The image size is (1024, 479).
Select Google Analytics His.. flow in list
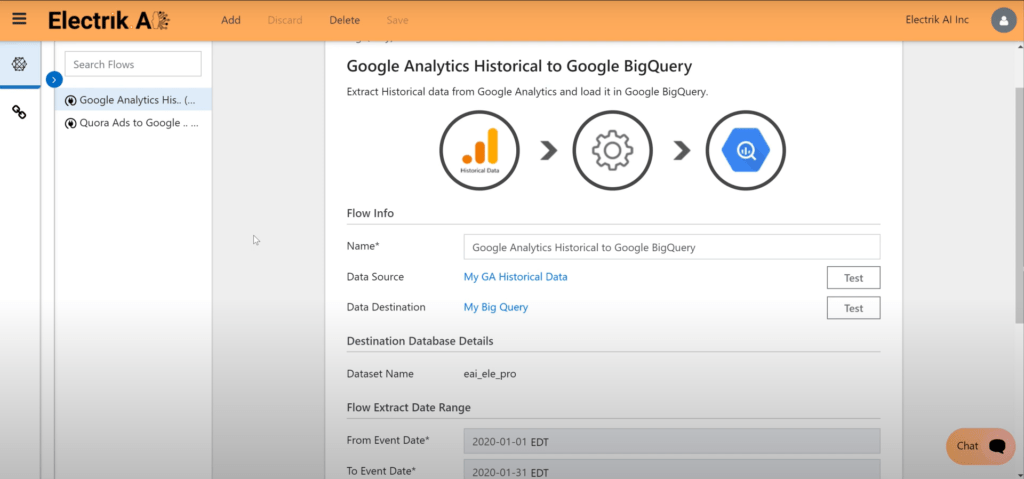pyautogui.click(x=133, y=100)
